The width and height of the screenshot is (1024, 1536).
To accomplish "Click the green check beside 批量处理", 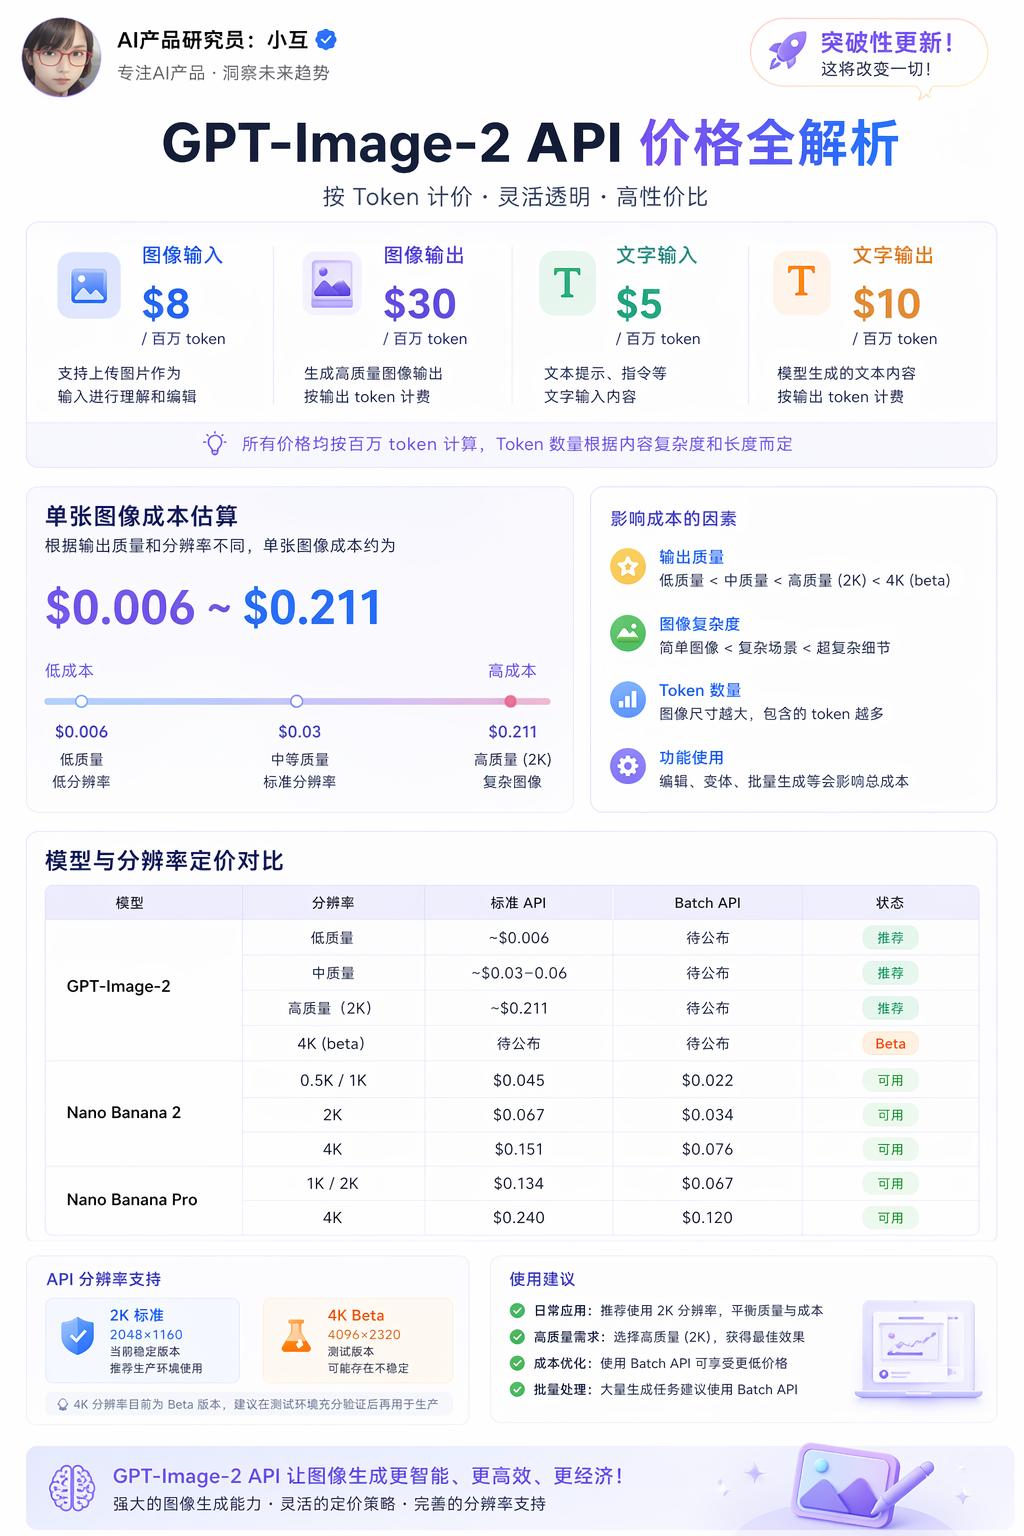I will [x=517, y=1389].
